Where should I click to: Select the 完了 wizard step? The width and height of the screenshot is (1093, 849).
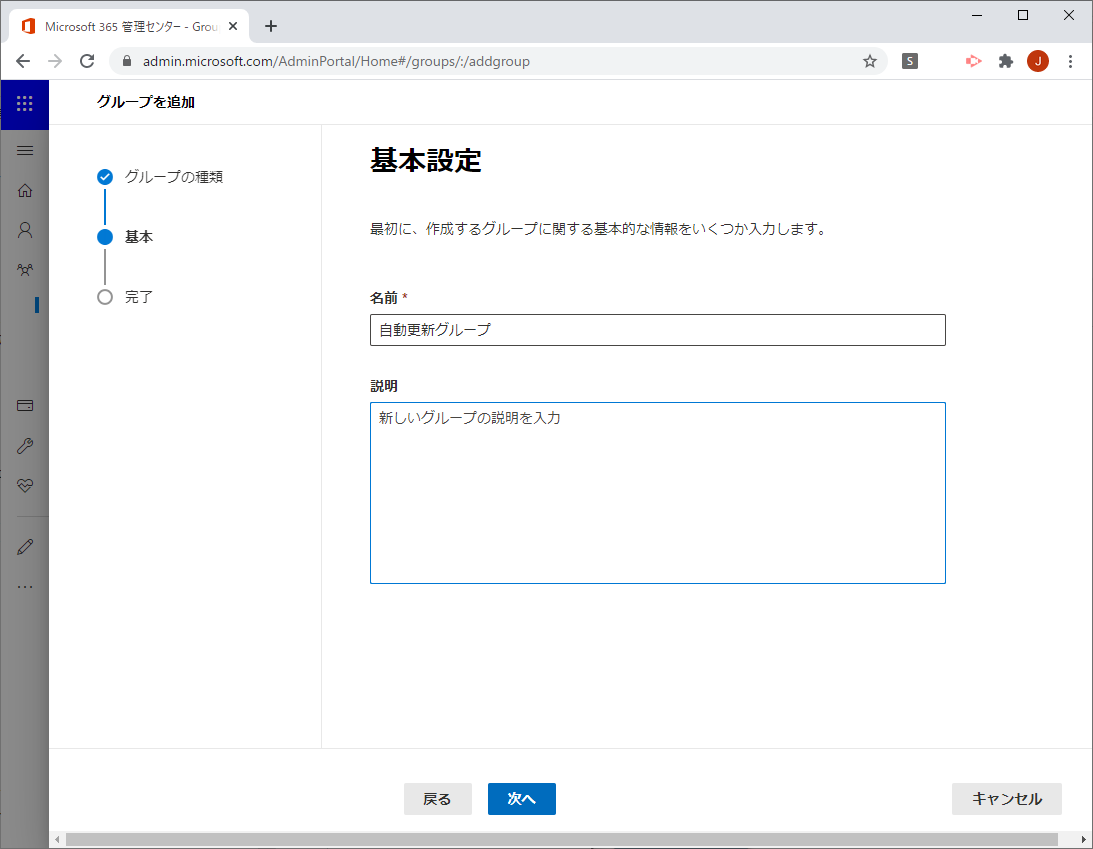[x=125, y=297]
